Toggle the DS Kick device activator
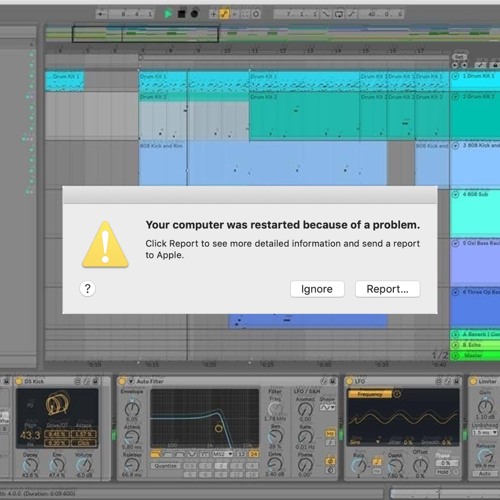Viewport: 500px width, 500px height. [19, 381]
